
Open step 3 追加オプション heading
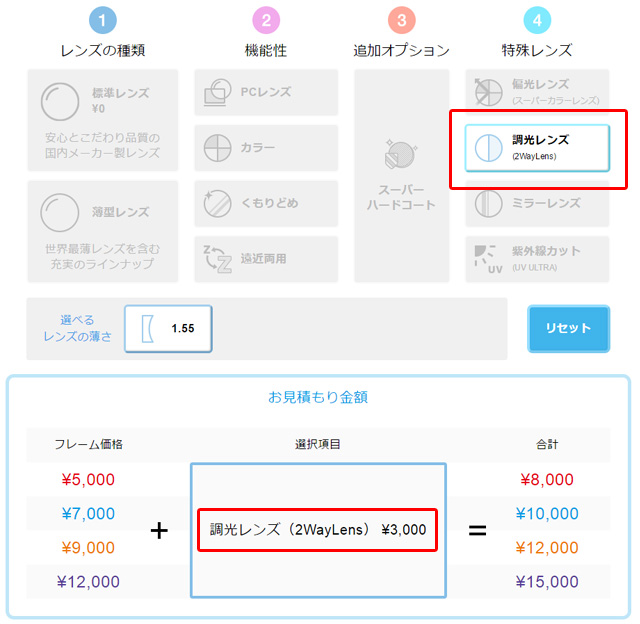(401, 51)
